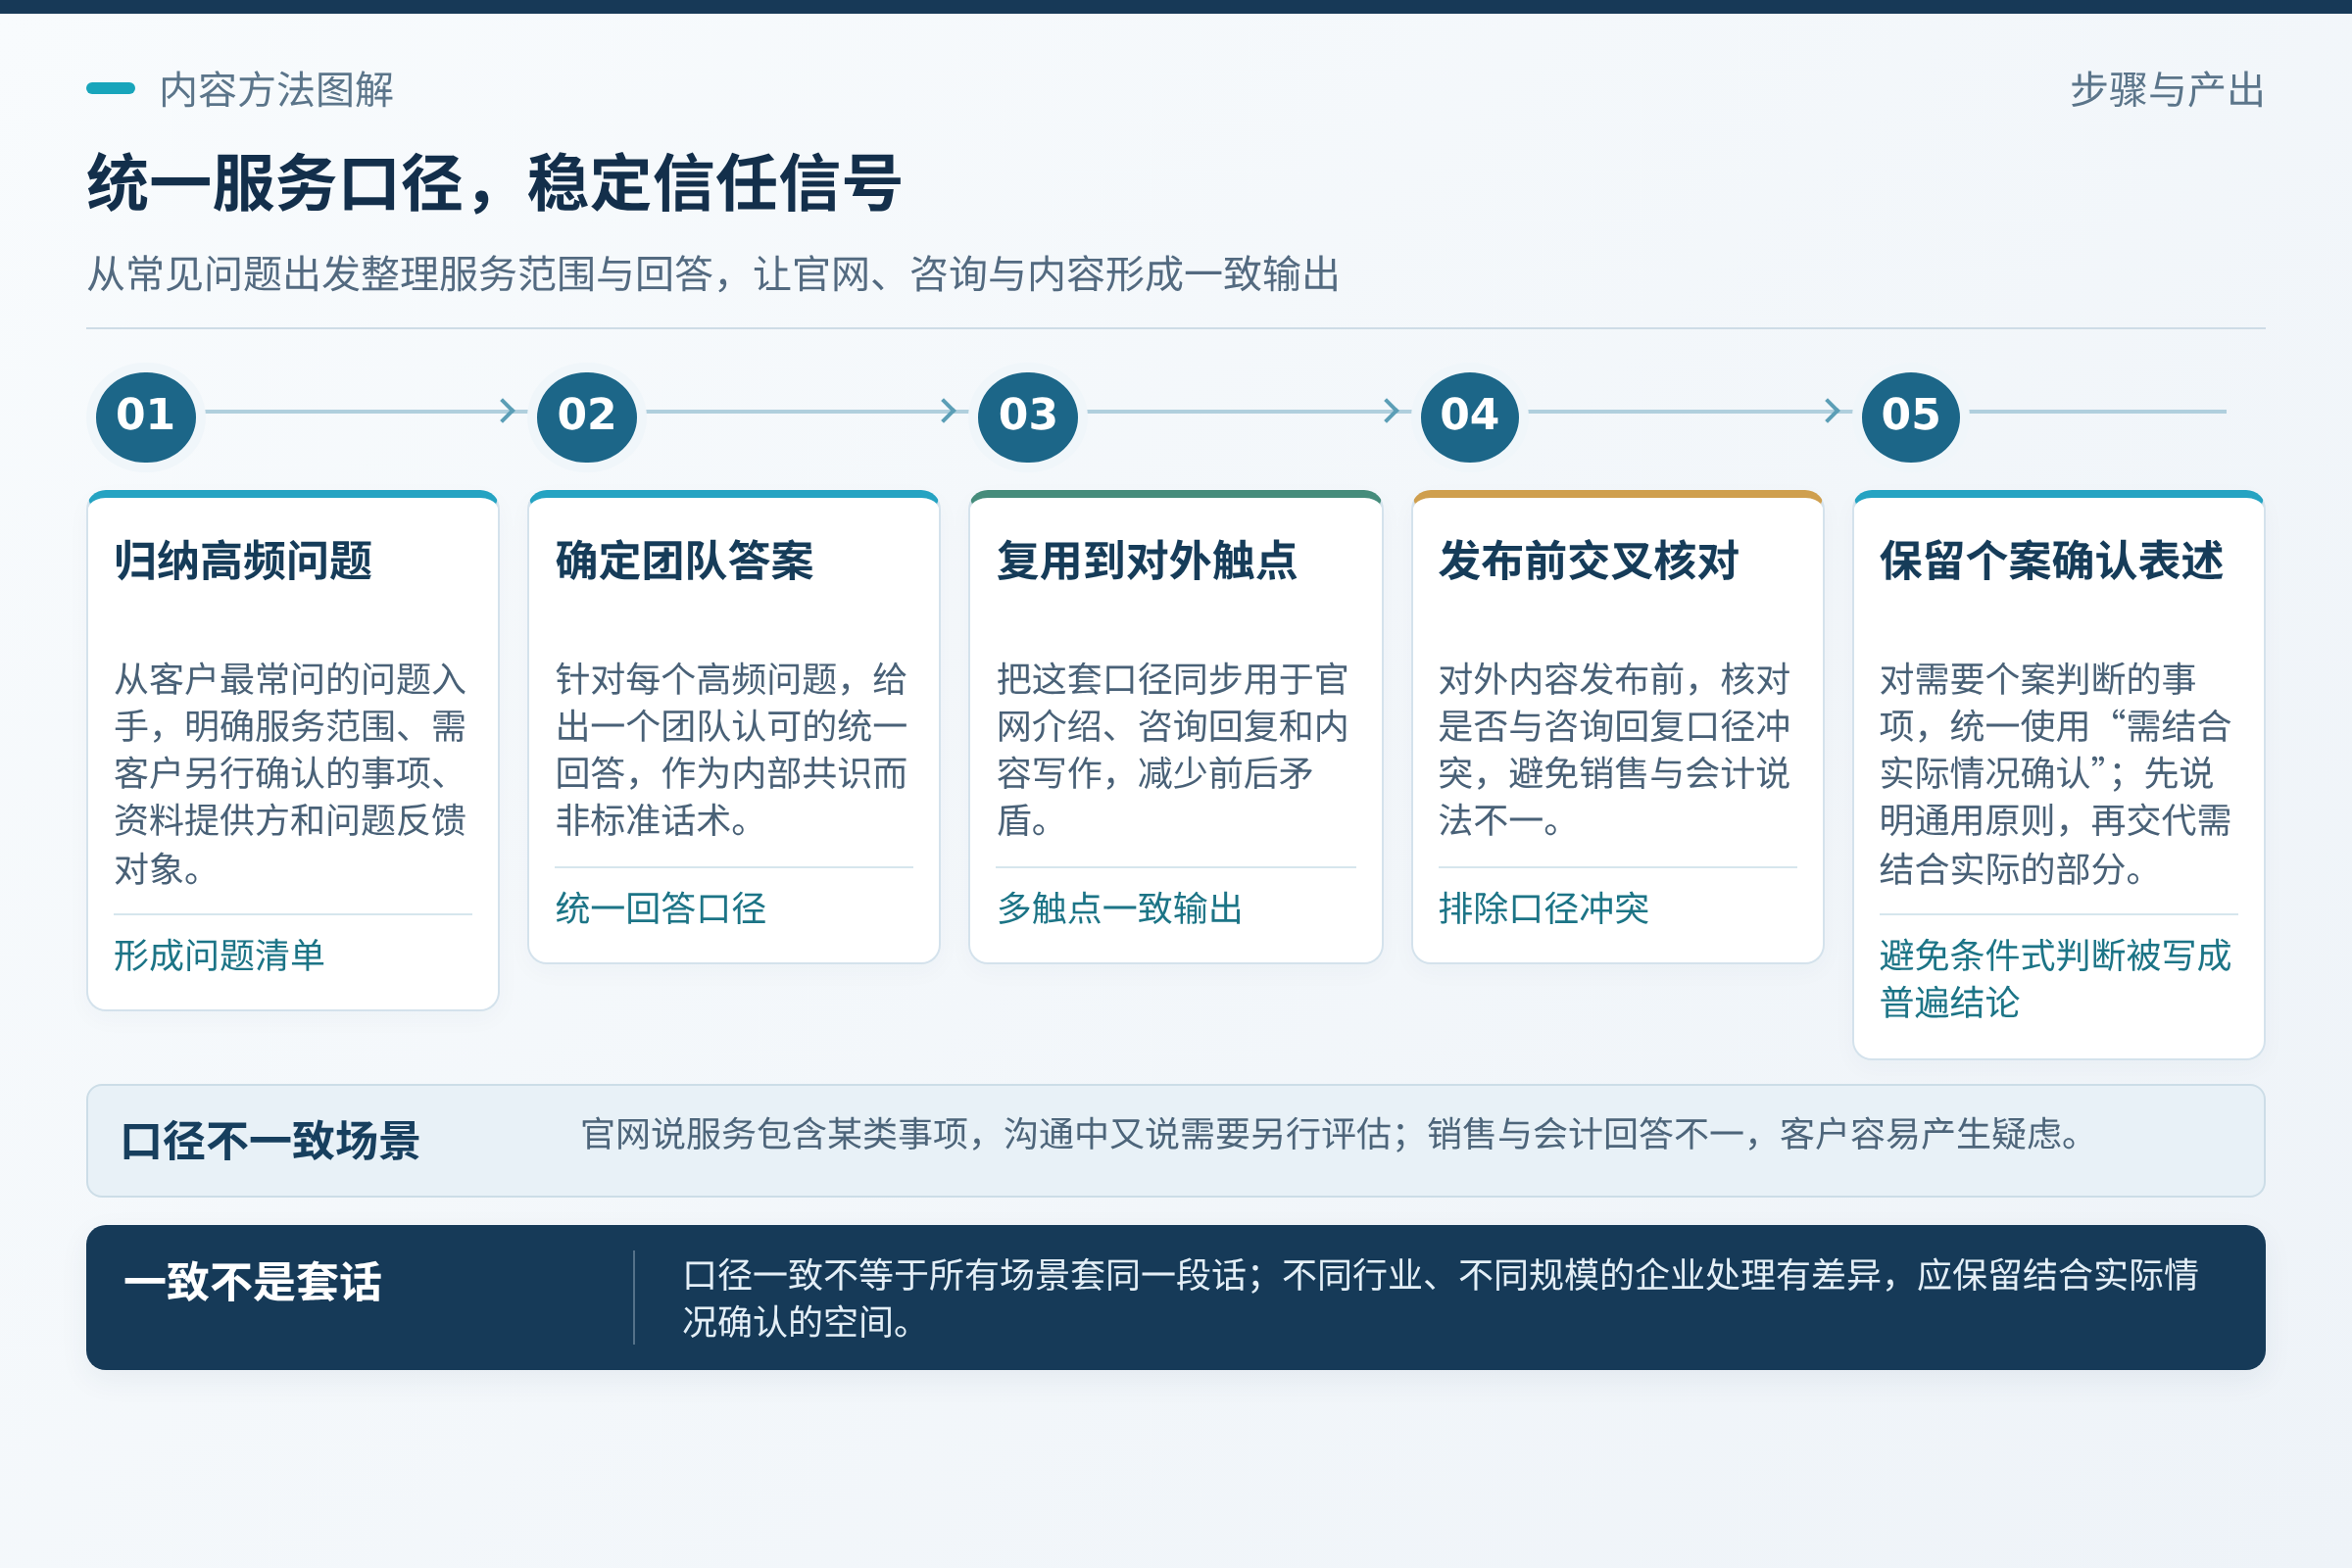Click the callout title 口径不一致场景
This screenshot has width=2352, height=1568.
(270, 1141)
